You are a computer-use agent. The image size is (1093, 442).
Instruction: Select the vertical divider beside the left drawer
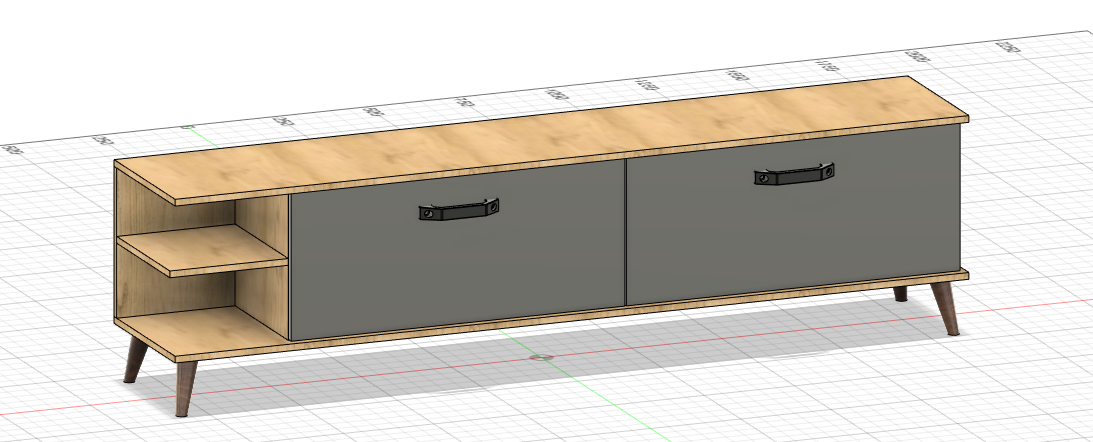[262, 268]
